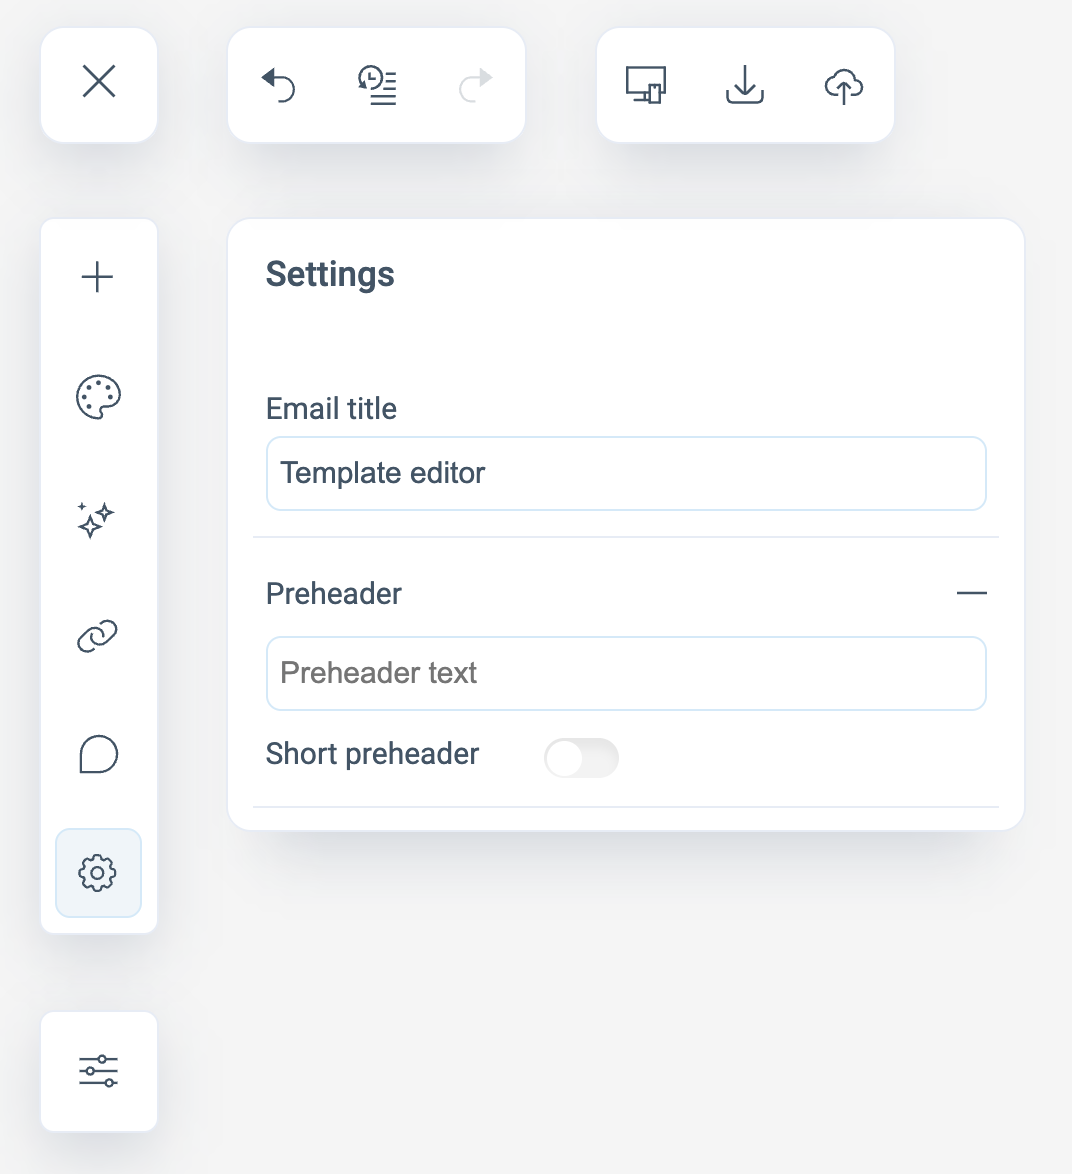
Task: Click the Preheader section heading
Action: (x=334, y=594)
